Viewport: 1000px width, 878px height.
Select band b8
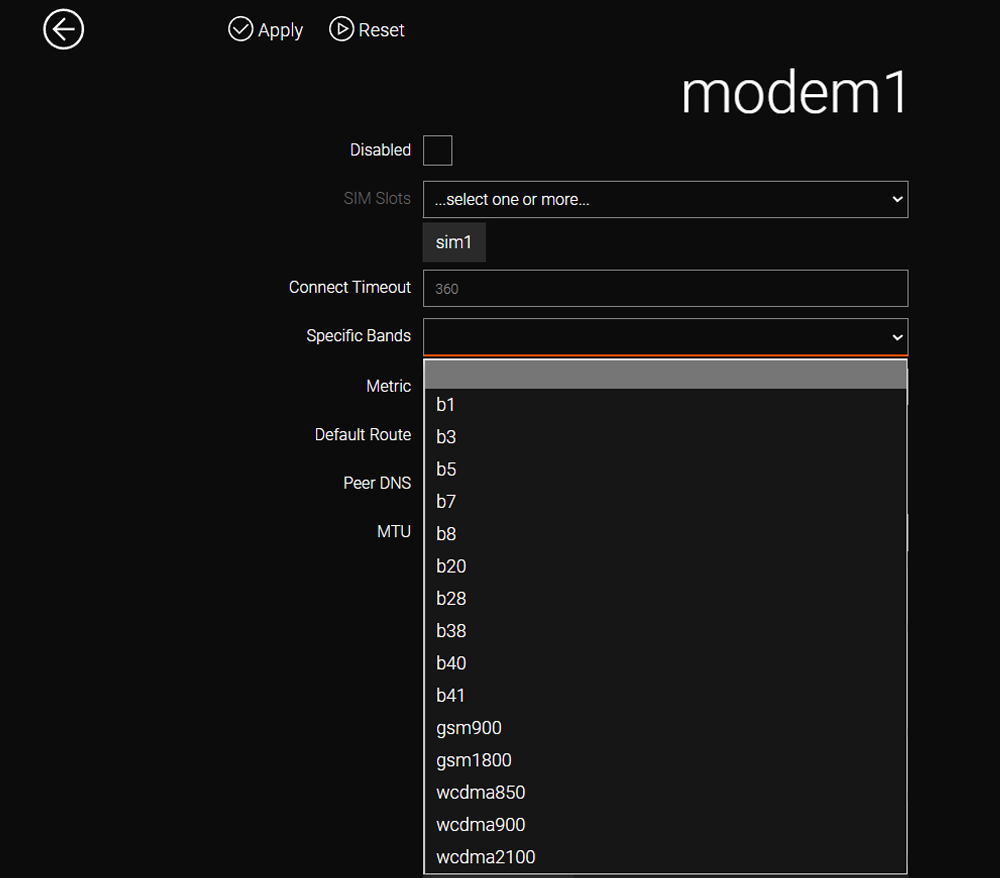point(665,534)
